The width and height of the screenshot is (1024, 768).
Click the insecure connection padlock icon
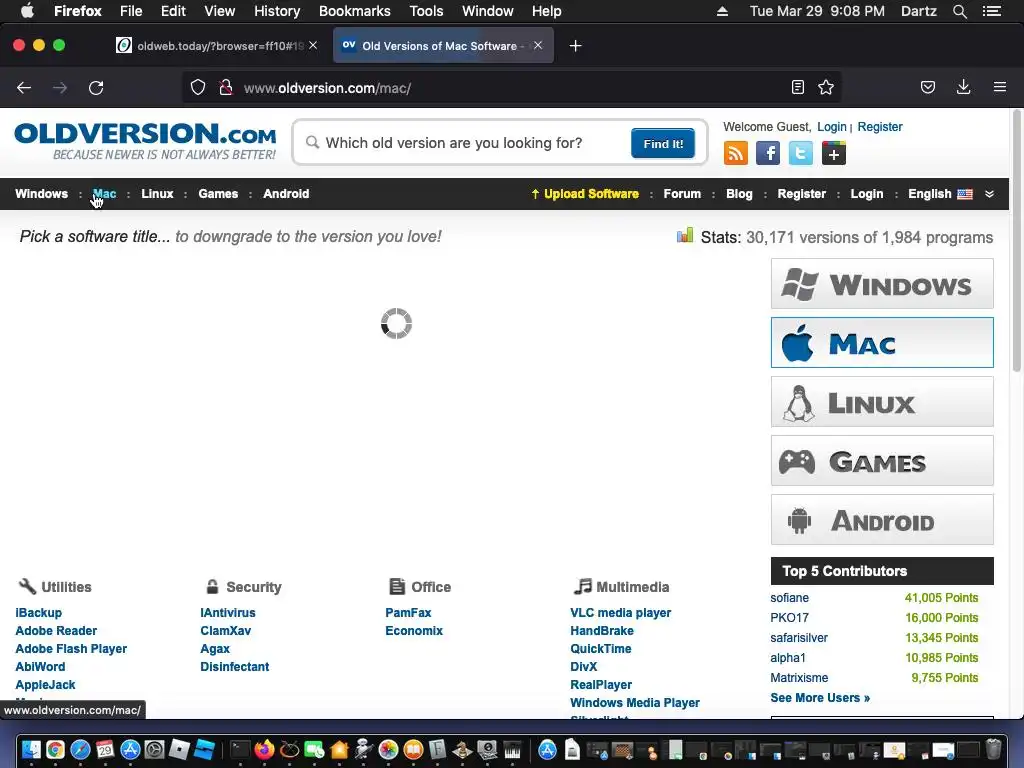coord(226,88)
